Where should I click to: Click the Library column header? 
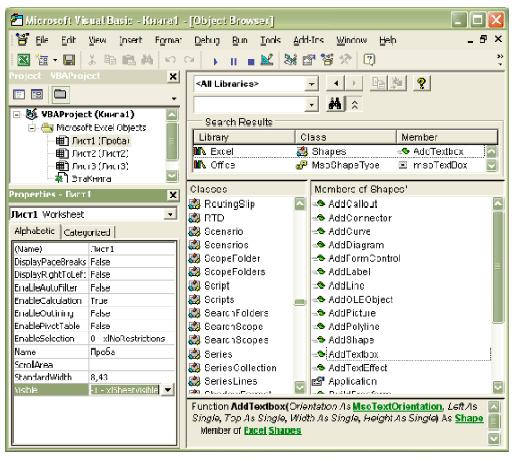(x=244, y=137)
